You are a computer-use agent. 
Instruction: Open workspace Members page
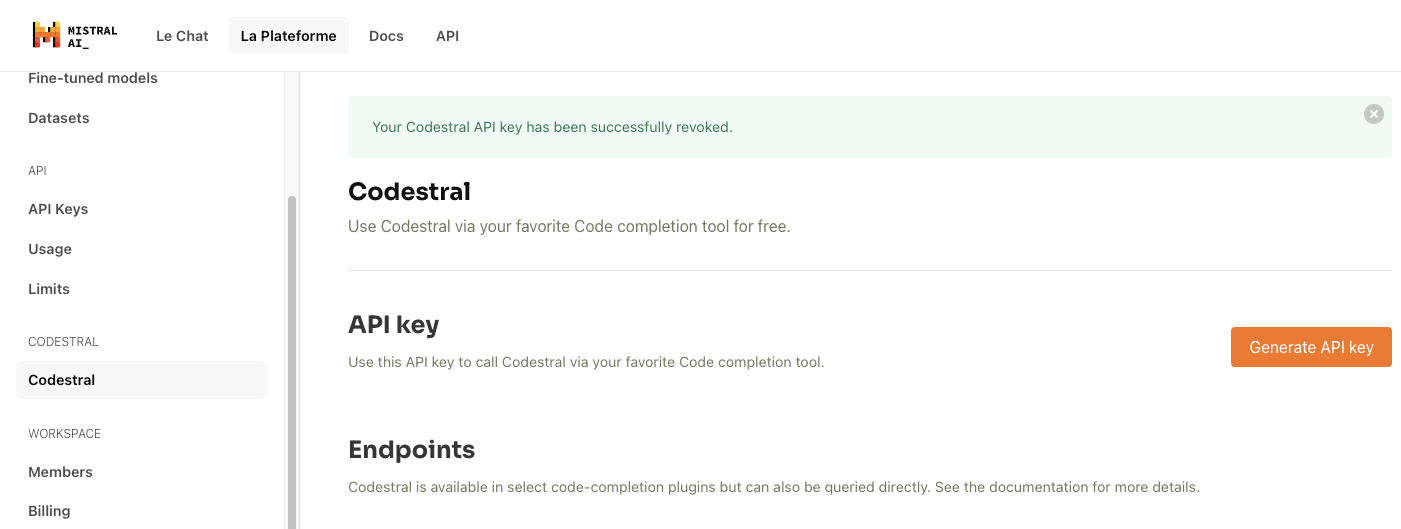pos(60,472)
